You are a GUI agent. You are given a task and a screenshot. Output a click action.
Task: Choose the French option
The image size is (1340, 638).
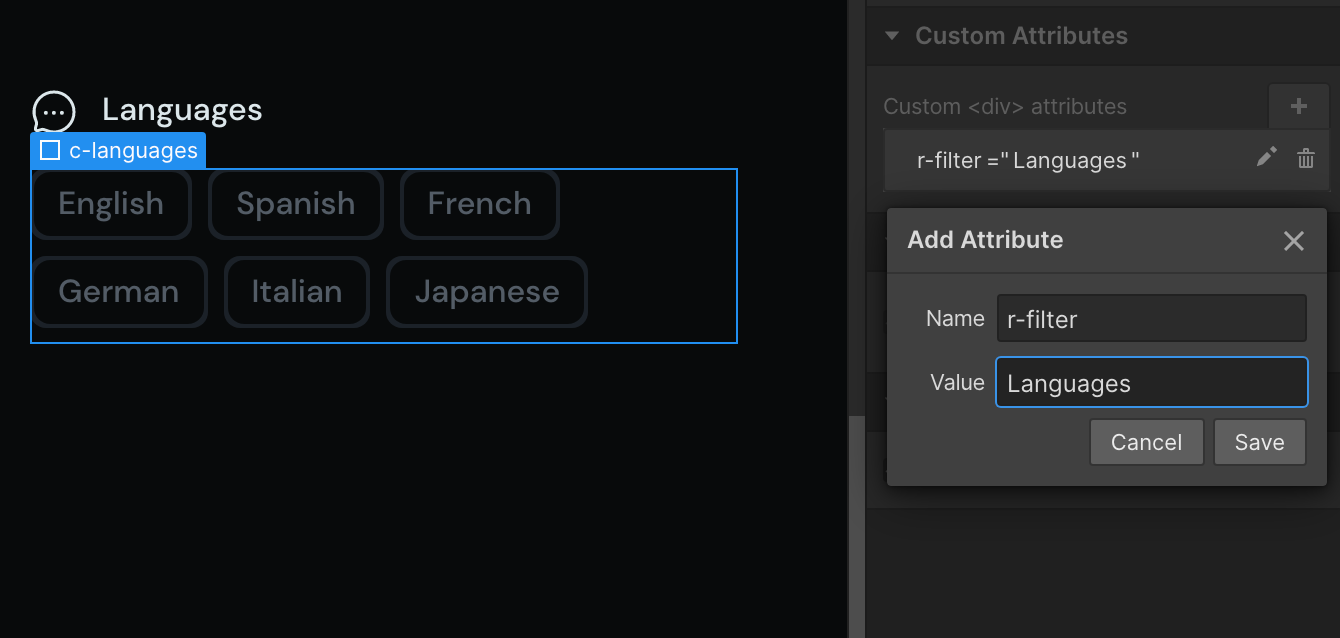[x=480, y=204]
